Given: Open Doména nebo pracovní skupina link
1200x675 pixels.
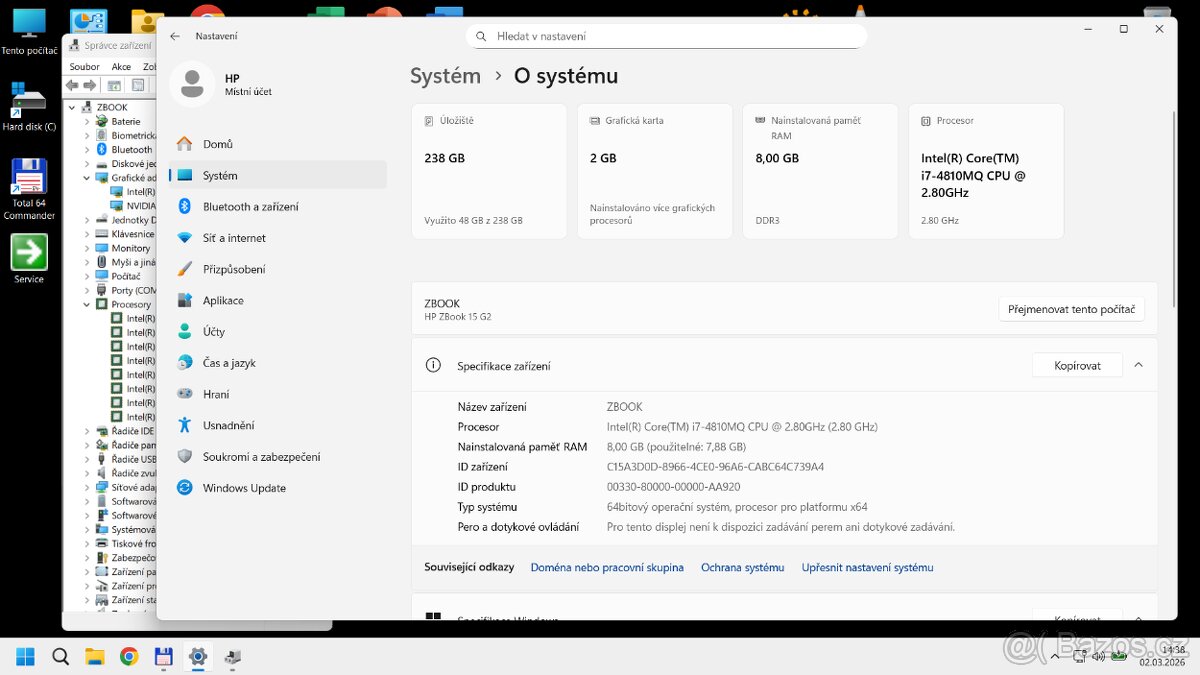Looking at the screenshot, I should (x=607, y=567).
